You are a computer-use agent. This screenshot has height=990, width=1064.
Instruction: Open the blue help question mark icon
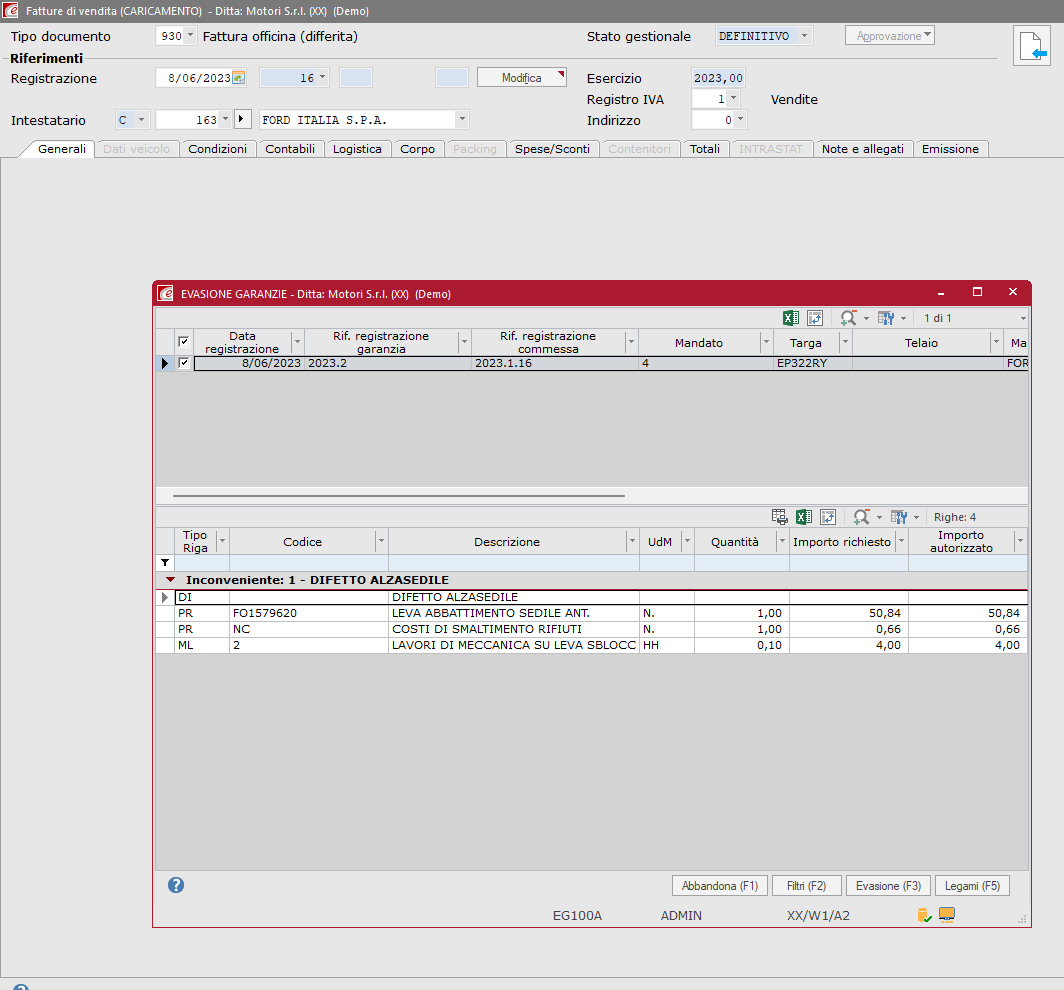176,885
